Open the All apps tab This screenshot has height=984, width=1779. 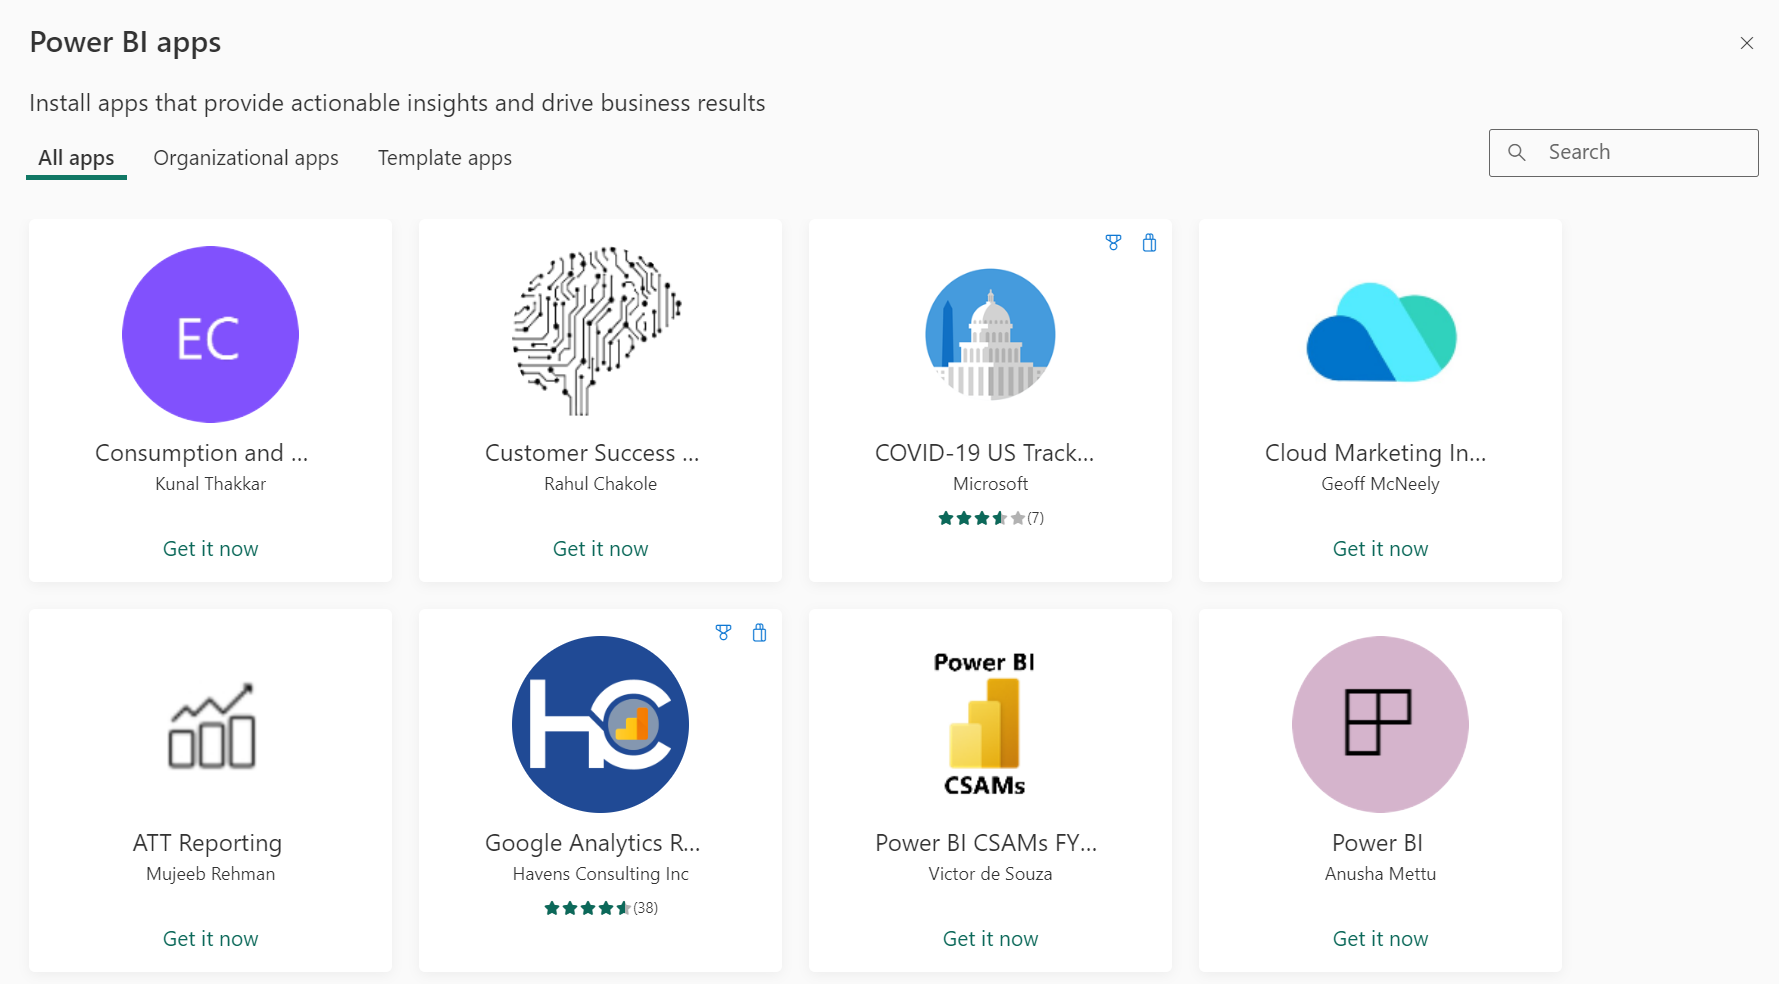(x=76, y=158)
